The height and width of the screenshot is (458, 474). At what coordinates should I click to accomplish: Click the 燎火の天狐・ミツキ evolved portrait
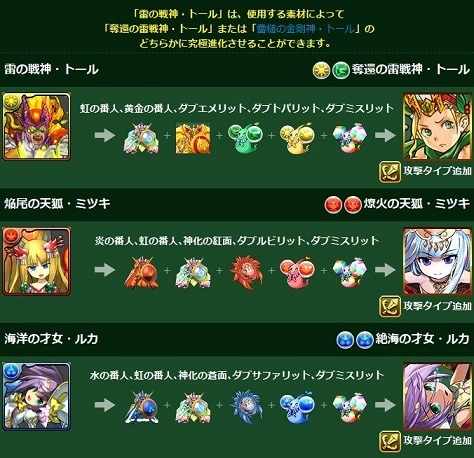[x=437, y=261]
